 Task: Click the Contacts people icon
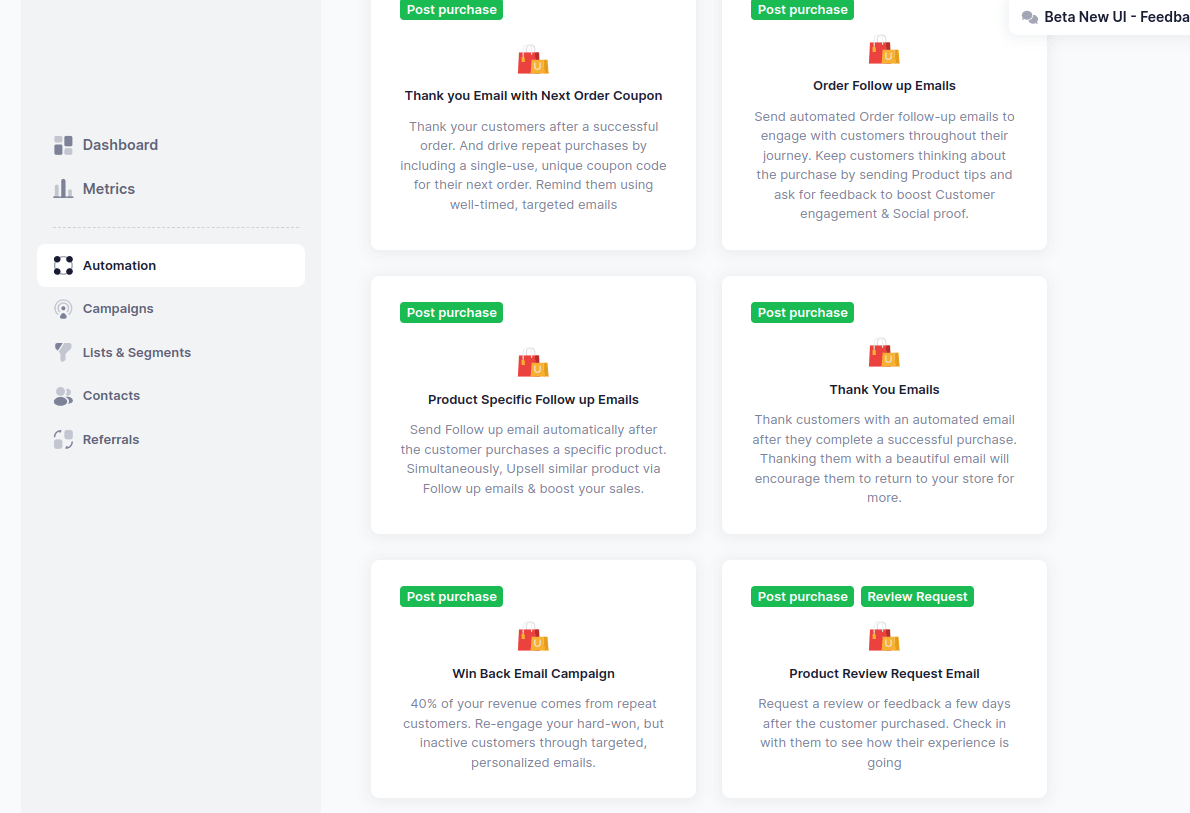click(62, 396)
